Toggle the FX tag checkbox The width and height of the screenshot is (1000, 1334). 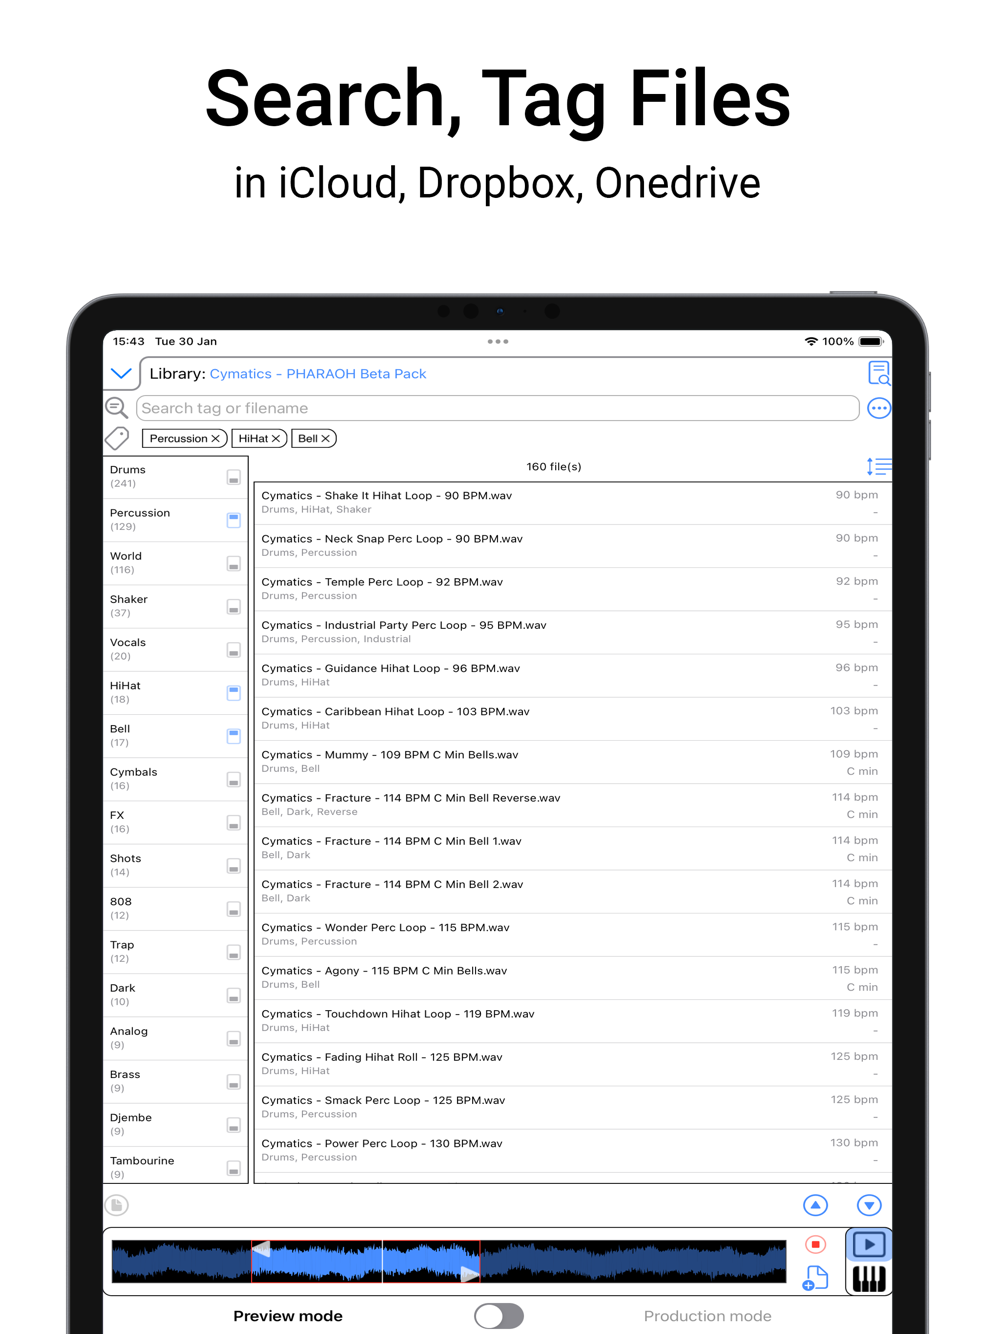click(x=233, y=823)
